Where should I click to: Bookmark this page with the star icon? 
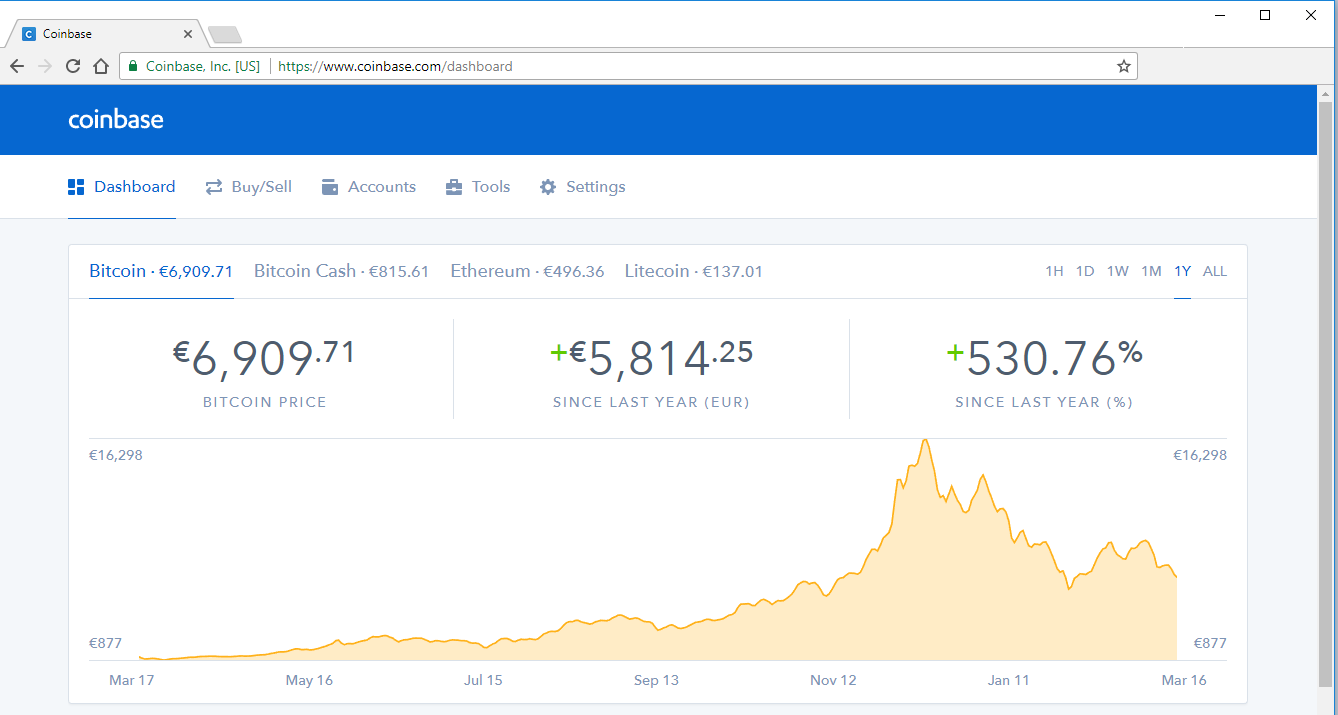(1124, 66)
